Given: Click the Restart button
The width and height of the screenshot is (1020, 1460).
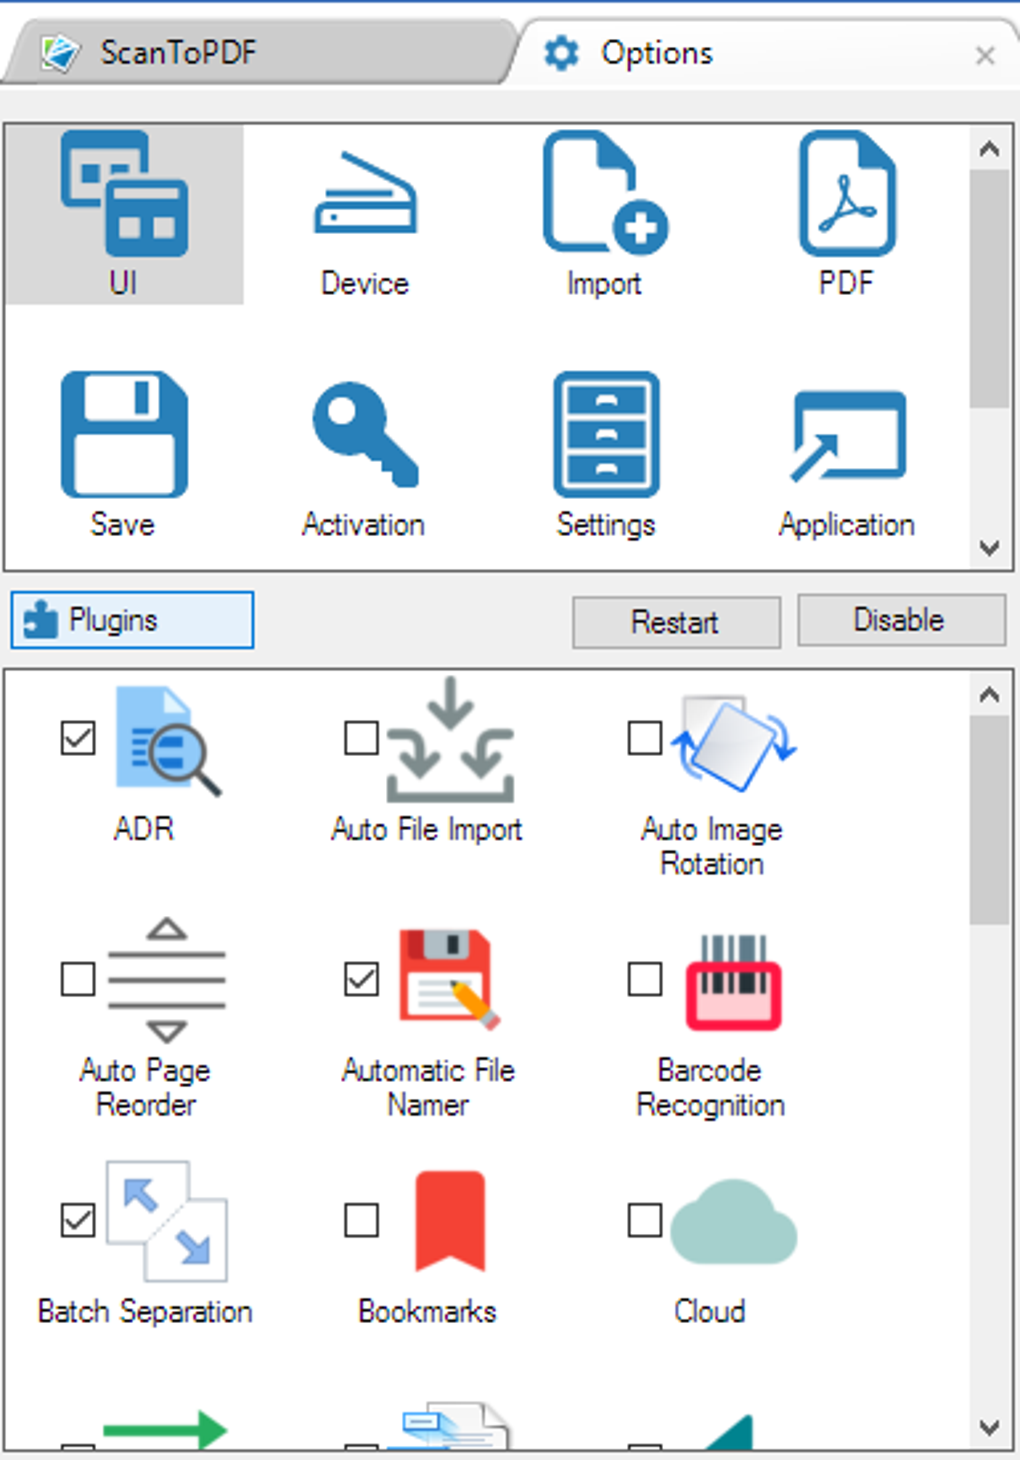Looking at the screenshot, I should pyautogui.click(x=676, y=622).
